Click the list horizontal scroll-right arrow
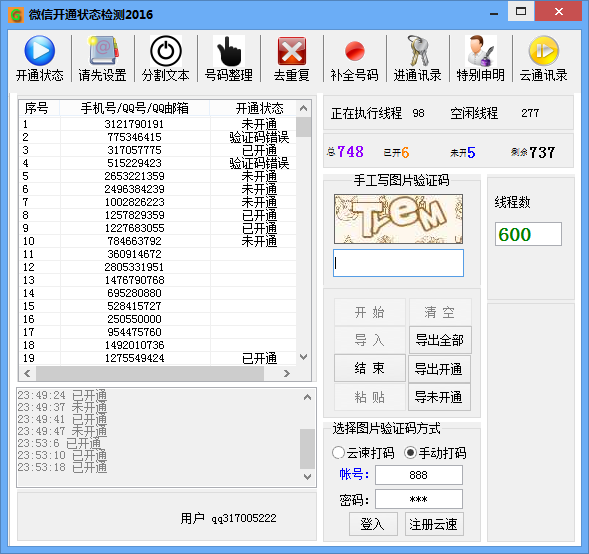This screenshot has width=589, height=554. (x=287, y=373)
